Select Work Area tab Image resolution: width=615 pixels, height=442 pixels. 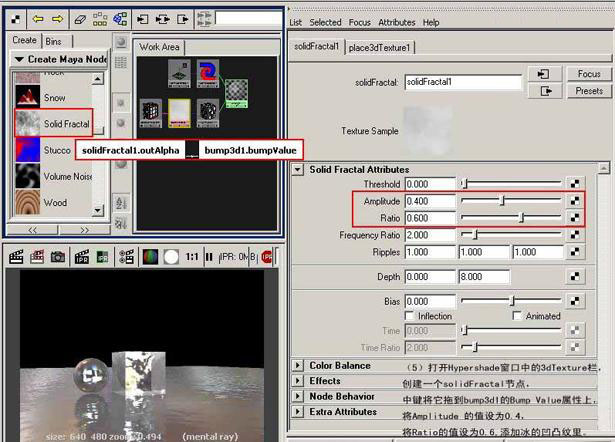tap(159, 47)
